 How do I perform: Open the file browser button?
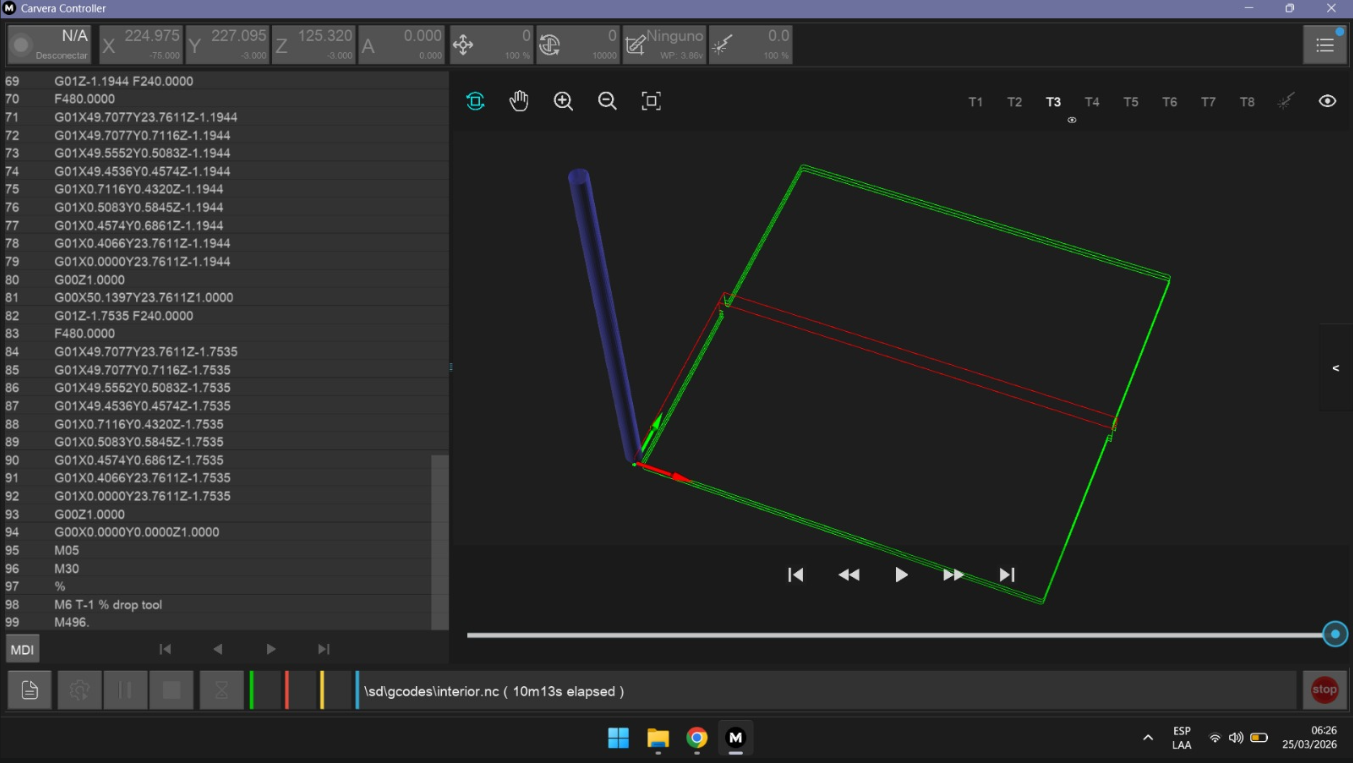[30, 690]
